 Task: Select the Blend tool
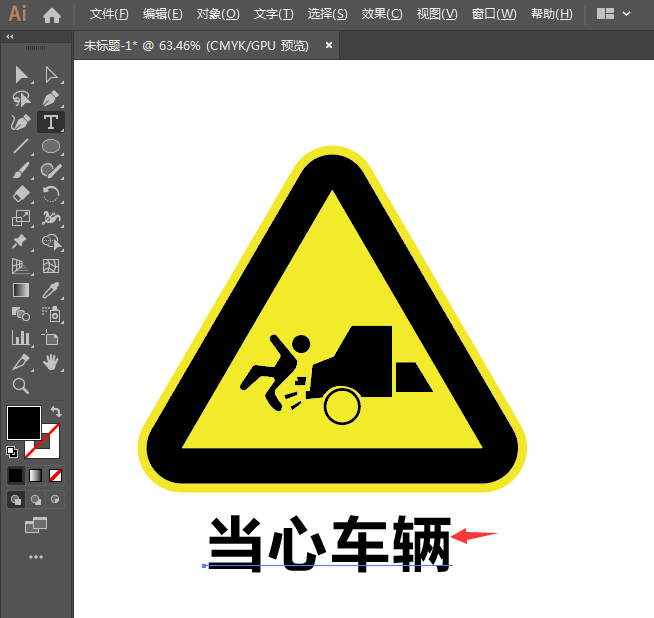21,314
